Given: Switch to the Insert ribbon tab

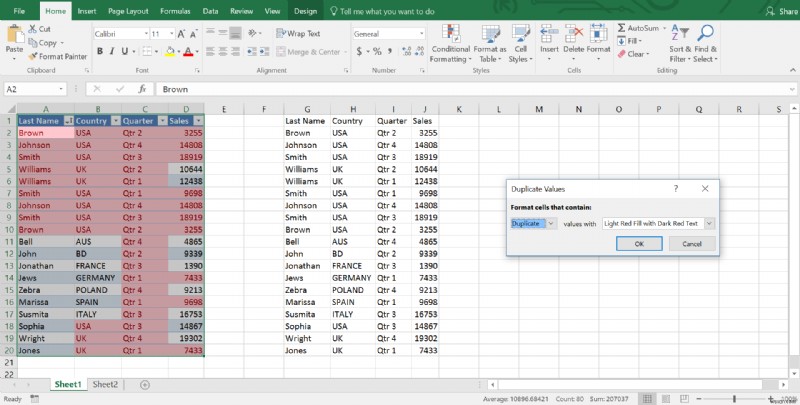Looking at the screenshot, I should (x=87, y=11).
